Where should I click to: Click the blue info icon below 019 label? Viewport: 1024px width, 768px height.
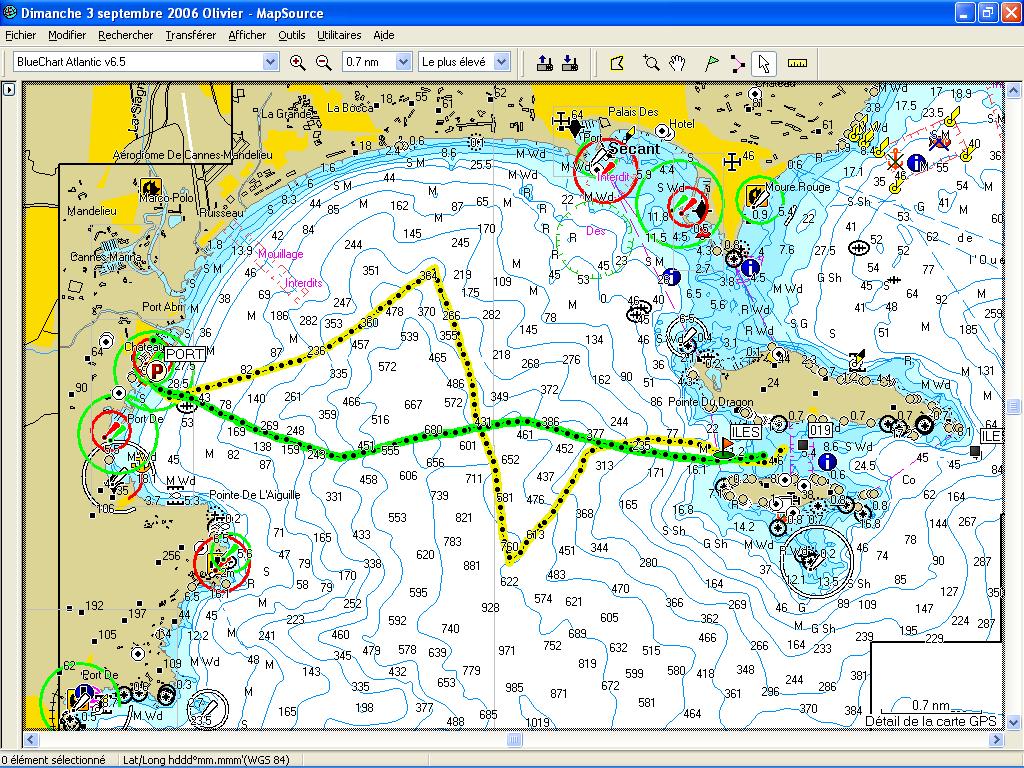coord(827,461)
